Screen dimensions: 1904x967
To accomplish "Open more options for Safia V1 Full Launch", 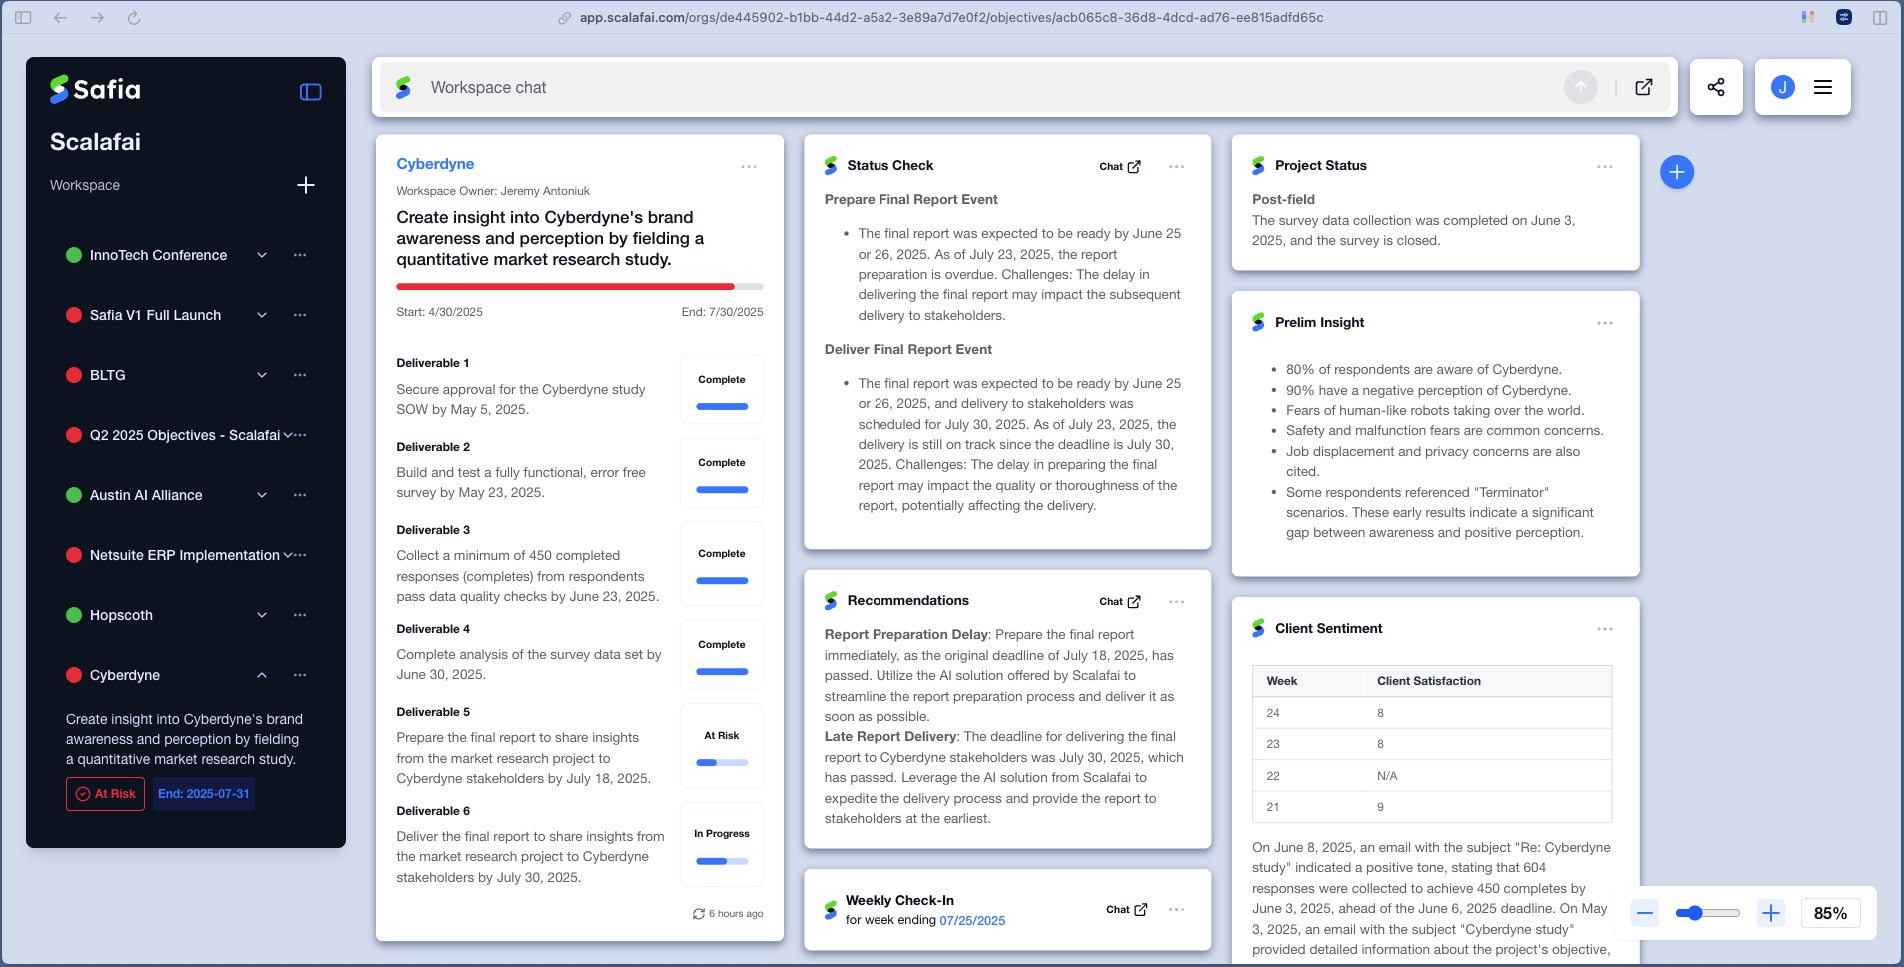I will tap(300, 315).
